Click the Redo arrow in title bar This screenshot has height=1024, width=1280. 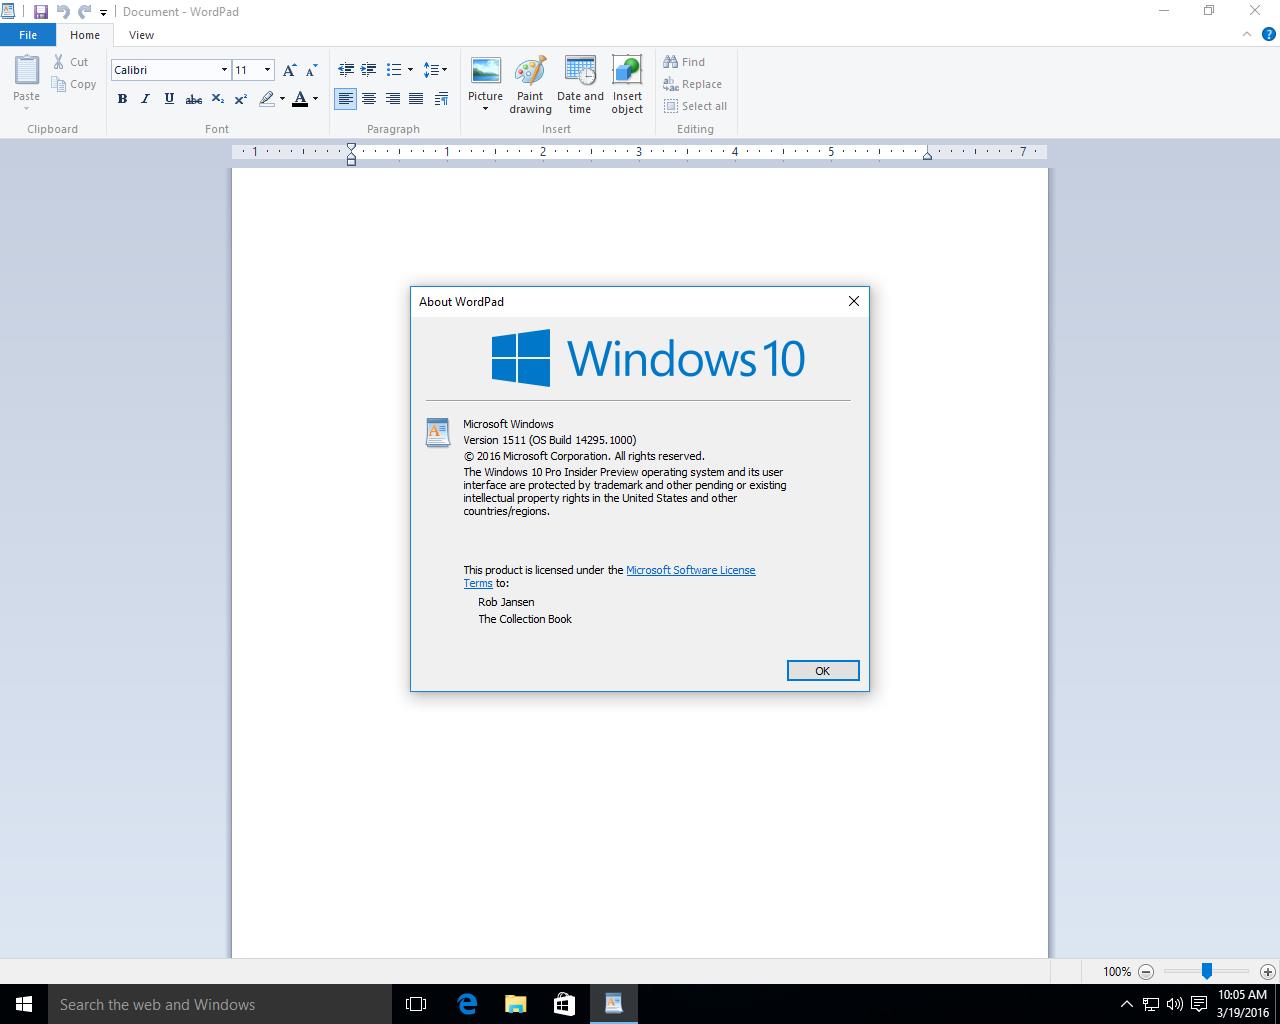[x=85, y=12]
